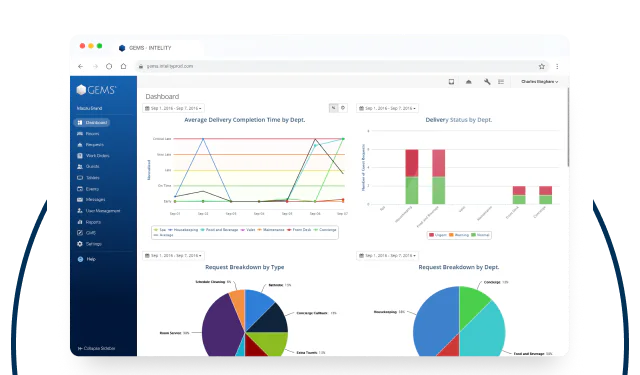
Task: Open Settings via the gear icon
Action: (80, 244)
